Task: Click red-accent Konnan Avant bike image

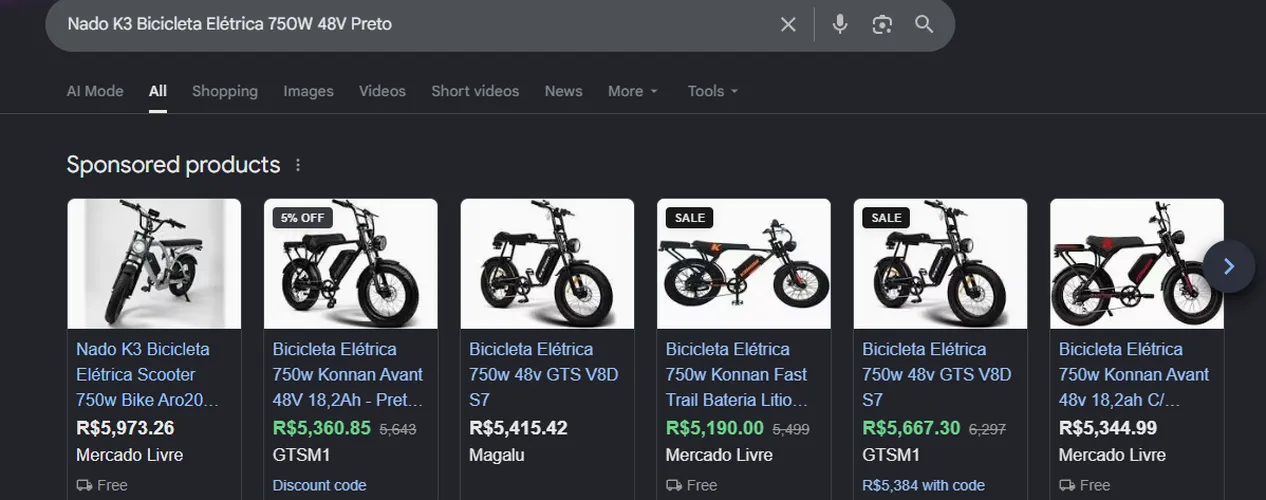Action: [1137, 264]
